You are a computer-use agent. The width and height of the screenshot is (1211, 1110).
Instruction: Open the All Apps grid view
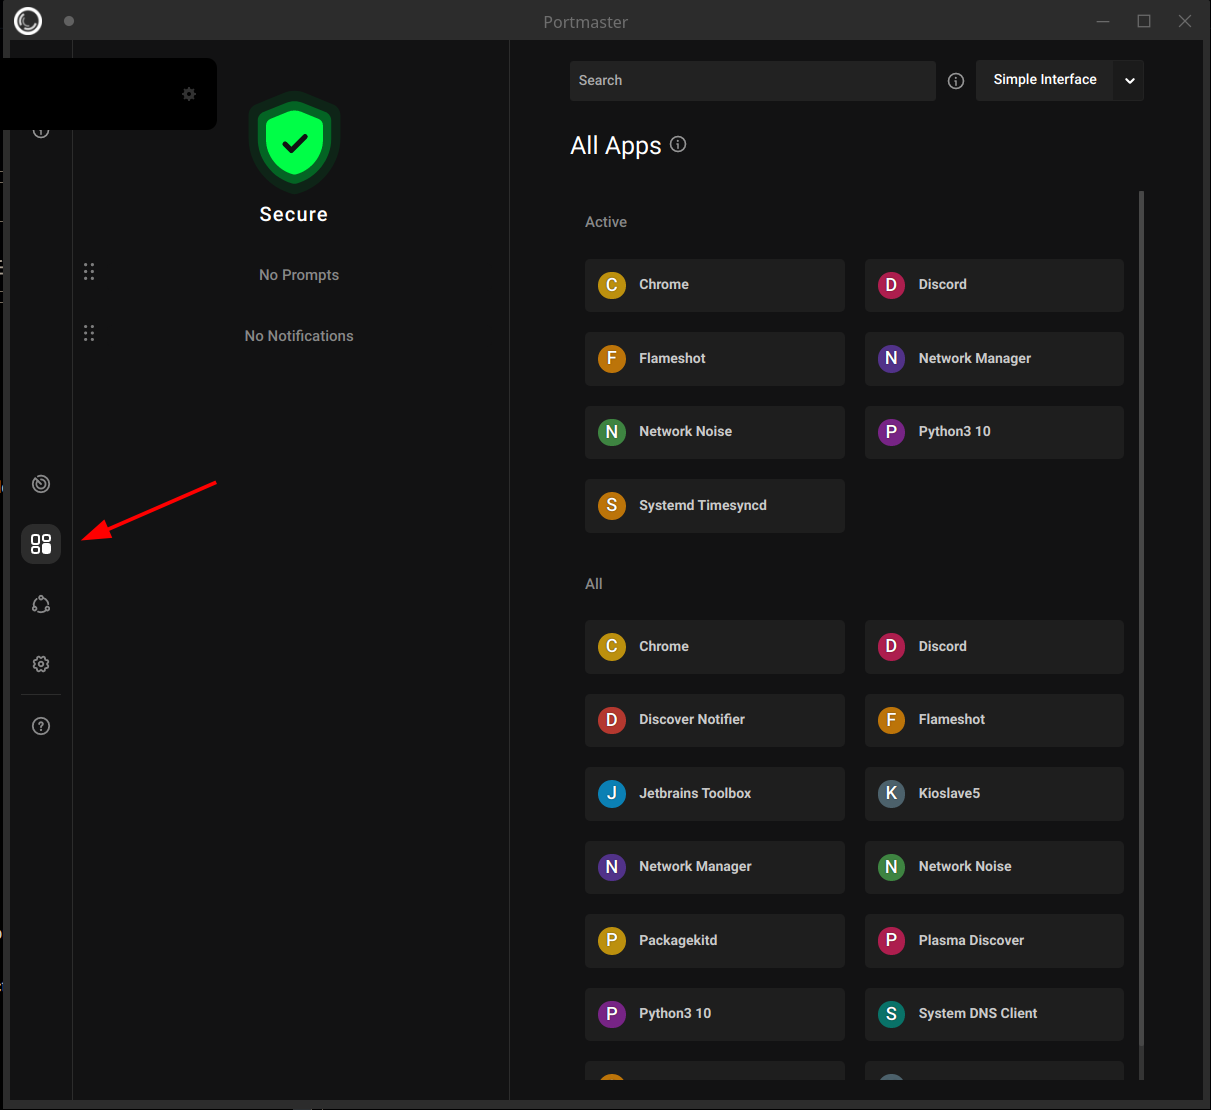pos(40,544)
